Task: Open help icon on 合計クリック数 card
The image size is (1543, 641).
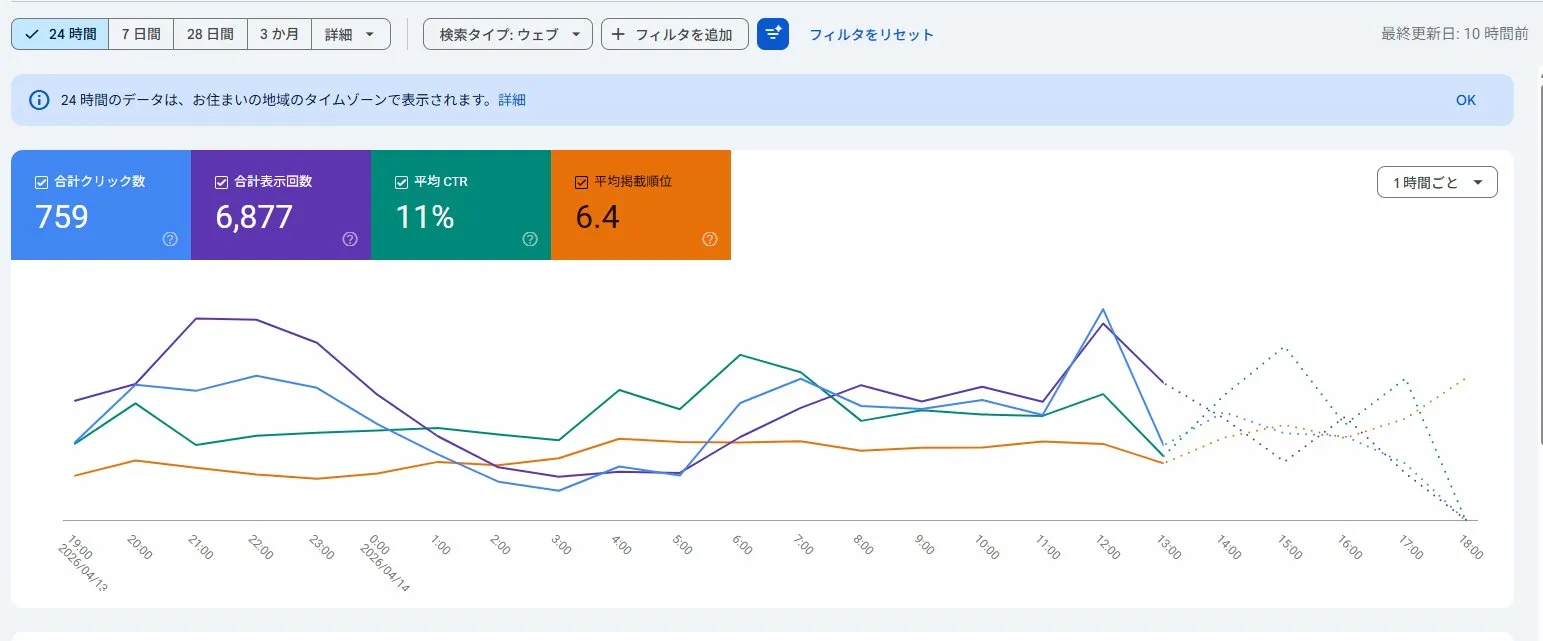Action: pos(170,239)
